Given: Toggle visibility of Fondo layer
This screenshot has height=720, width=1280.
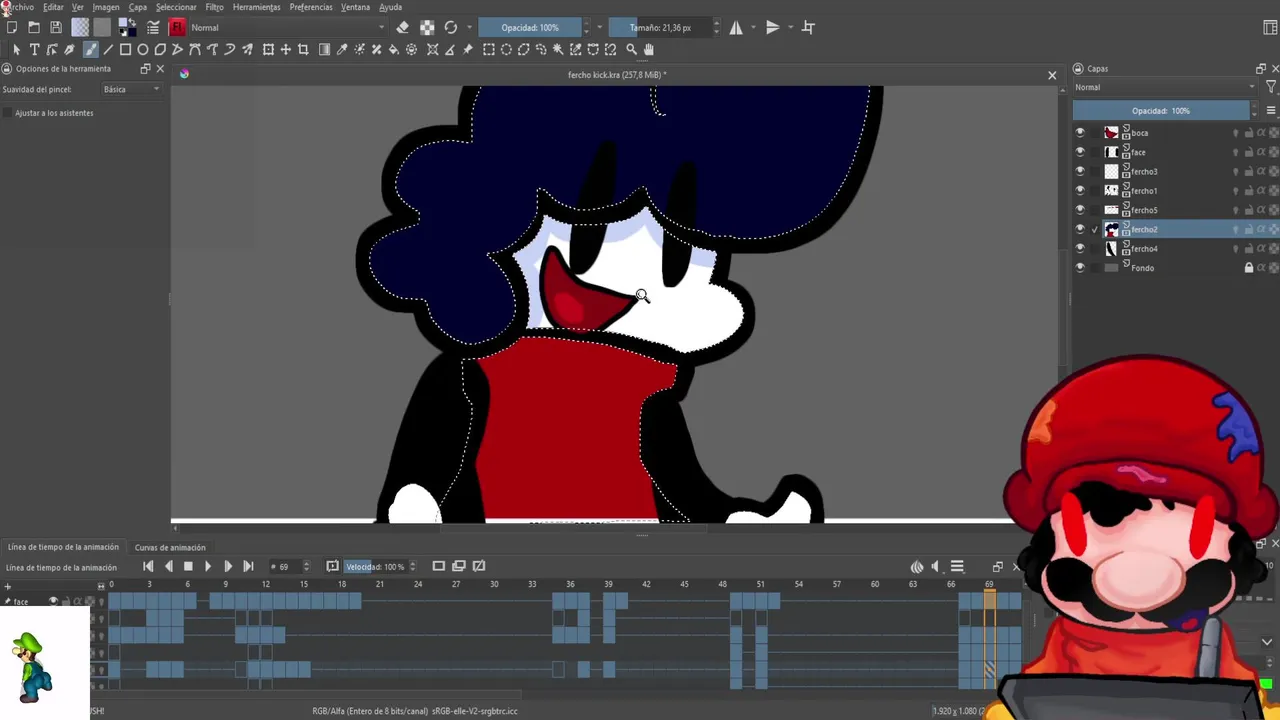Looking at the screenshot, I should [1080, 268].
